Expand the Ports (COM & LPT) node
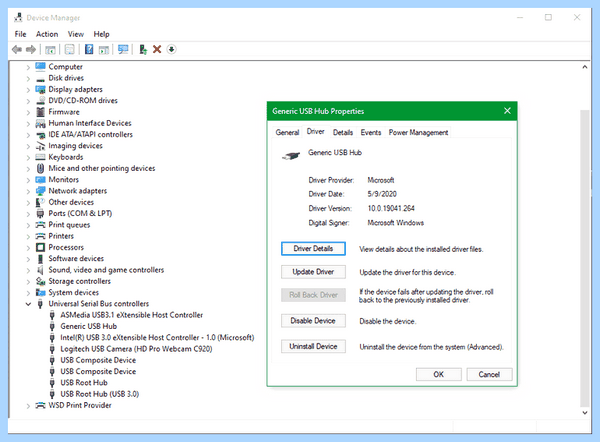 [x=28, y=214]
